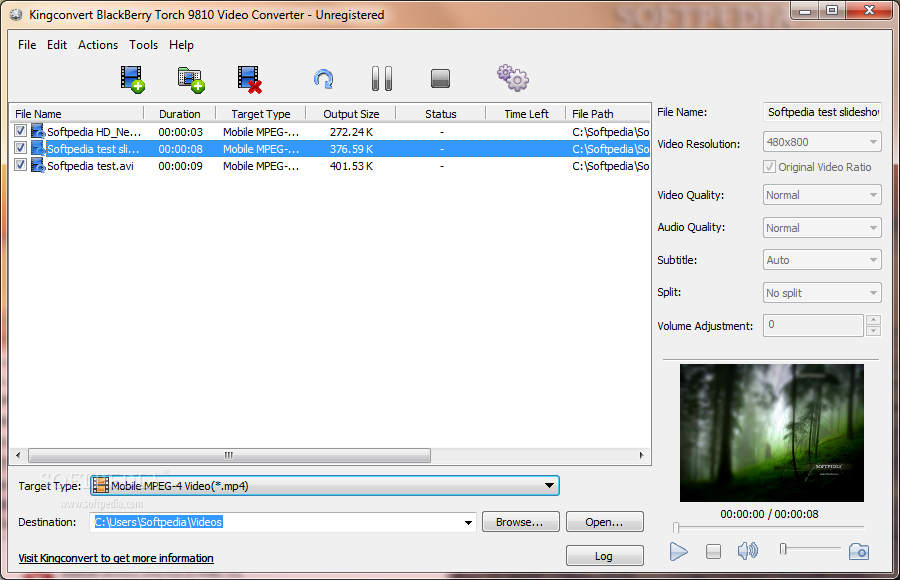Click the 00:00:09 duration cell
This screenshot has height=580, width=900.
pos(180,166)
